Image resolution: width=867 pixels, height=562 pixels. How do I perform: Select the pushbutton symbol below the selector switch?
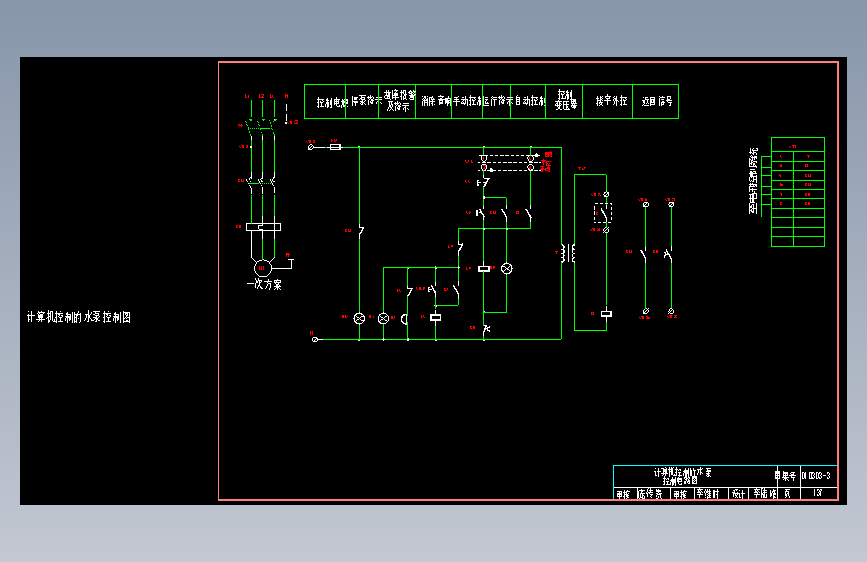pos(483,183)
